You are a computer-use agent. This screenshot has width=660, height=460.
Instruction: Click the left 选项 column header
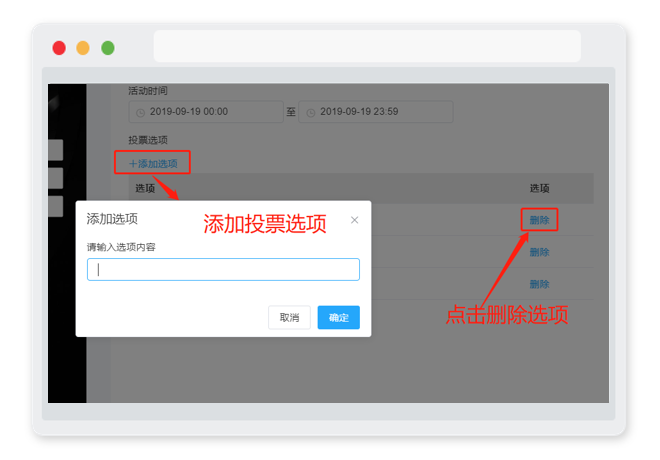pyautogui.click(x=145, y=188)
